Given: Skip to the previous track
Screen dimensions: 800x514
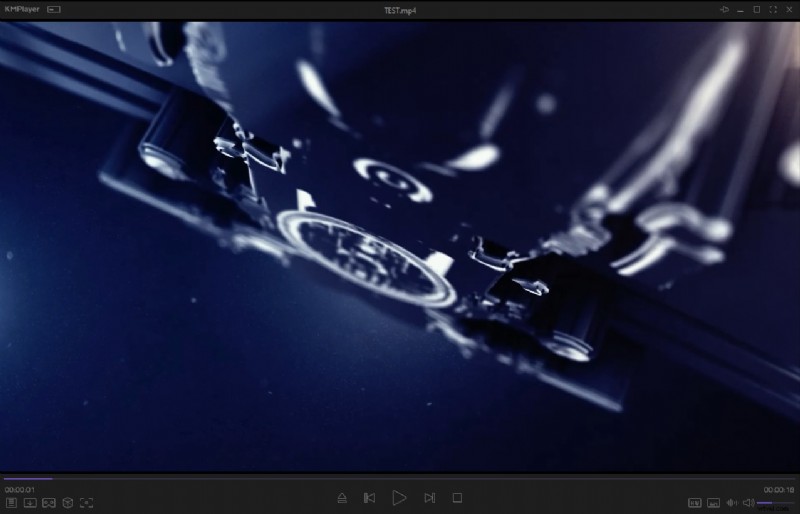Looking at the screenshot, I should point(369,497).
